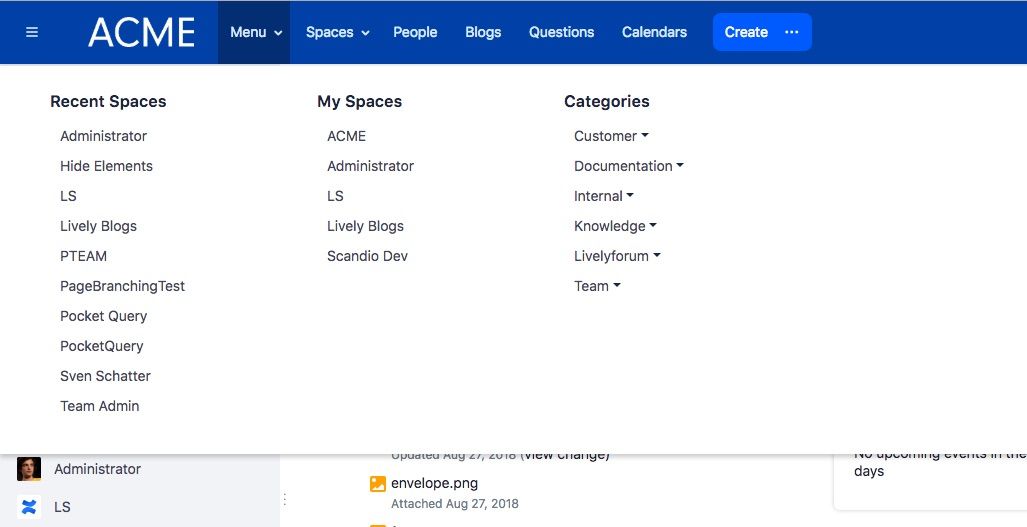
Task: Open Lively Blogs under My Spaces
Action: click(x=365, y=227)
